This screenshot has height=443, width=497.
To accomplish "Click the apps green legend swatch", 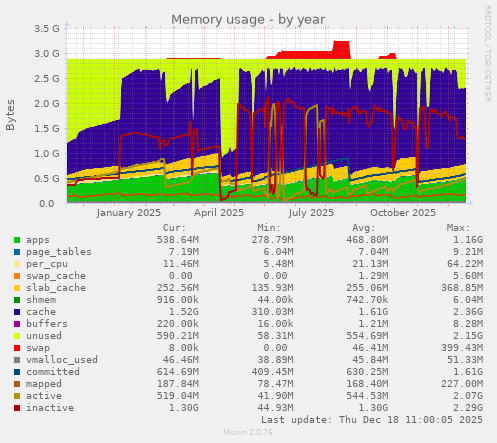I will [x=17, y=240].
